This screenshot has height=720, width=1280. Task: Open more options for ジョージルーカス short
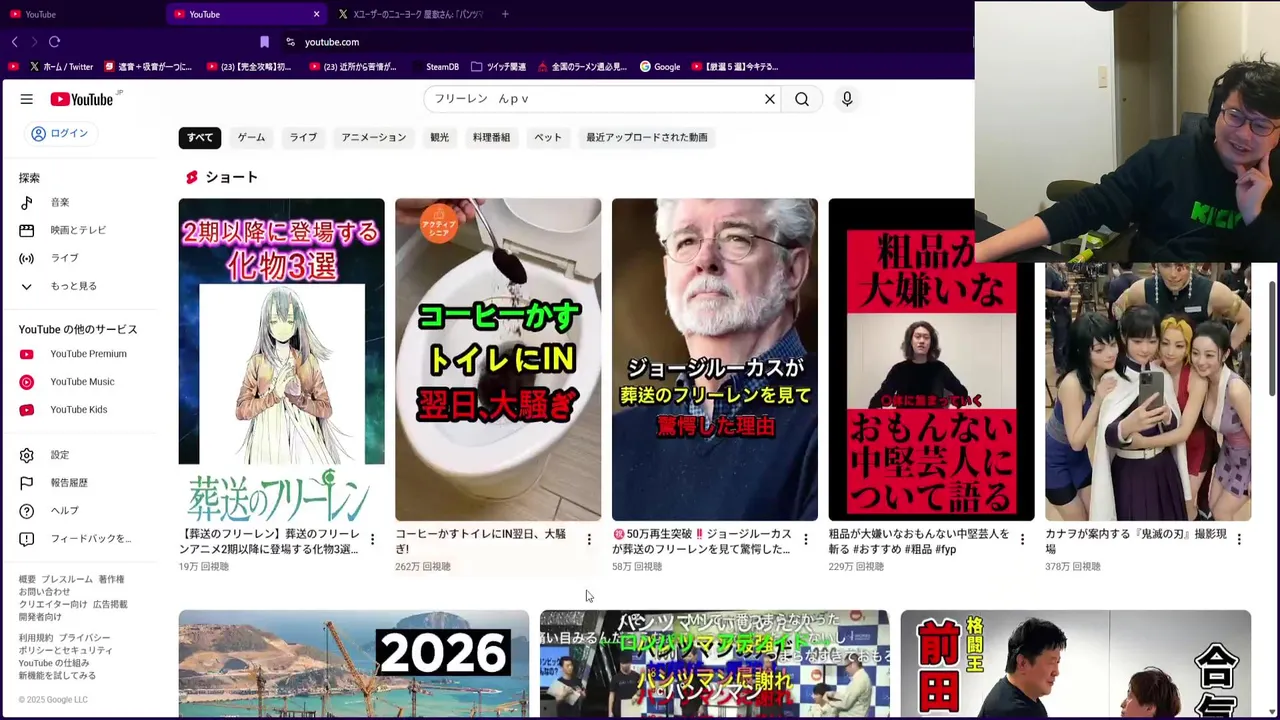click(806, 540)
